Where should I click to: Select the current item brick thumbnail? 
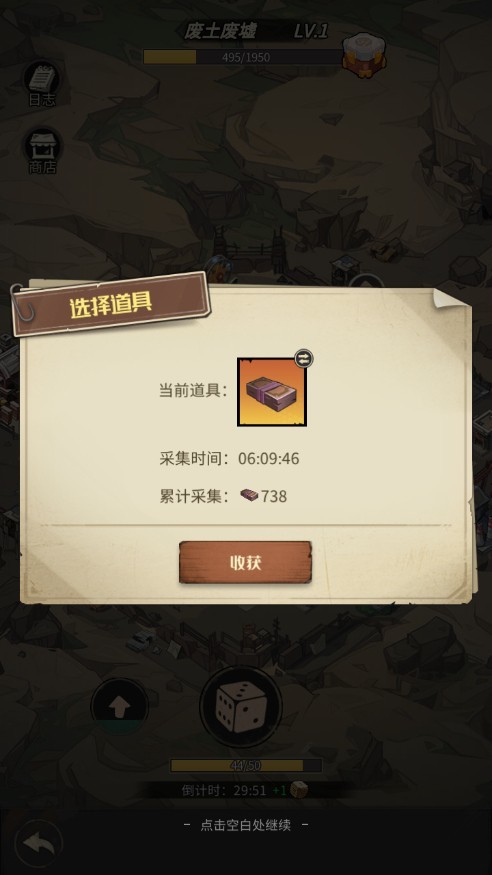(x=272, y=392)
